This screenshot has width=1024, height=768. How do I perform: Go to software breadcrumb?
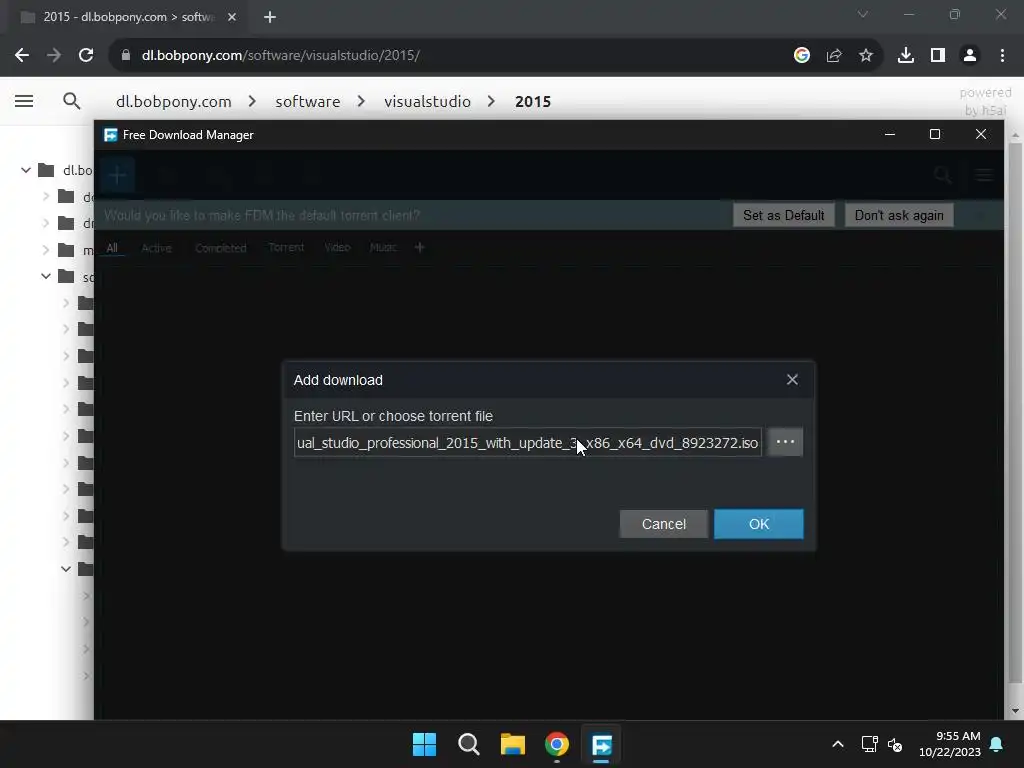(308, 101)
